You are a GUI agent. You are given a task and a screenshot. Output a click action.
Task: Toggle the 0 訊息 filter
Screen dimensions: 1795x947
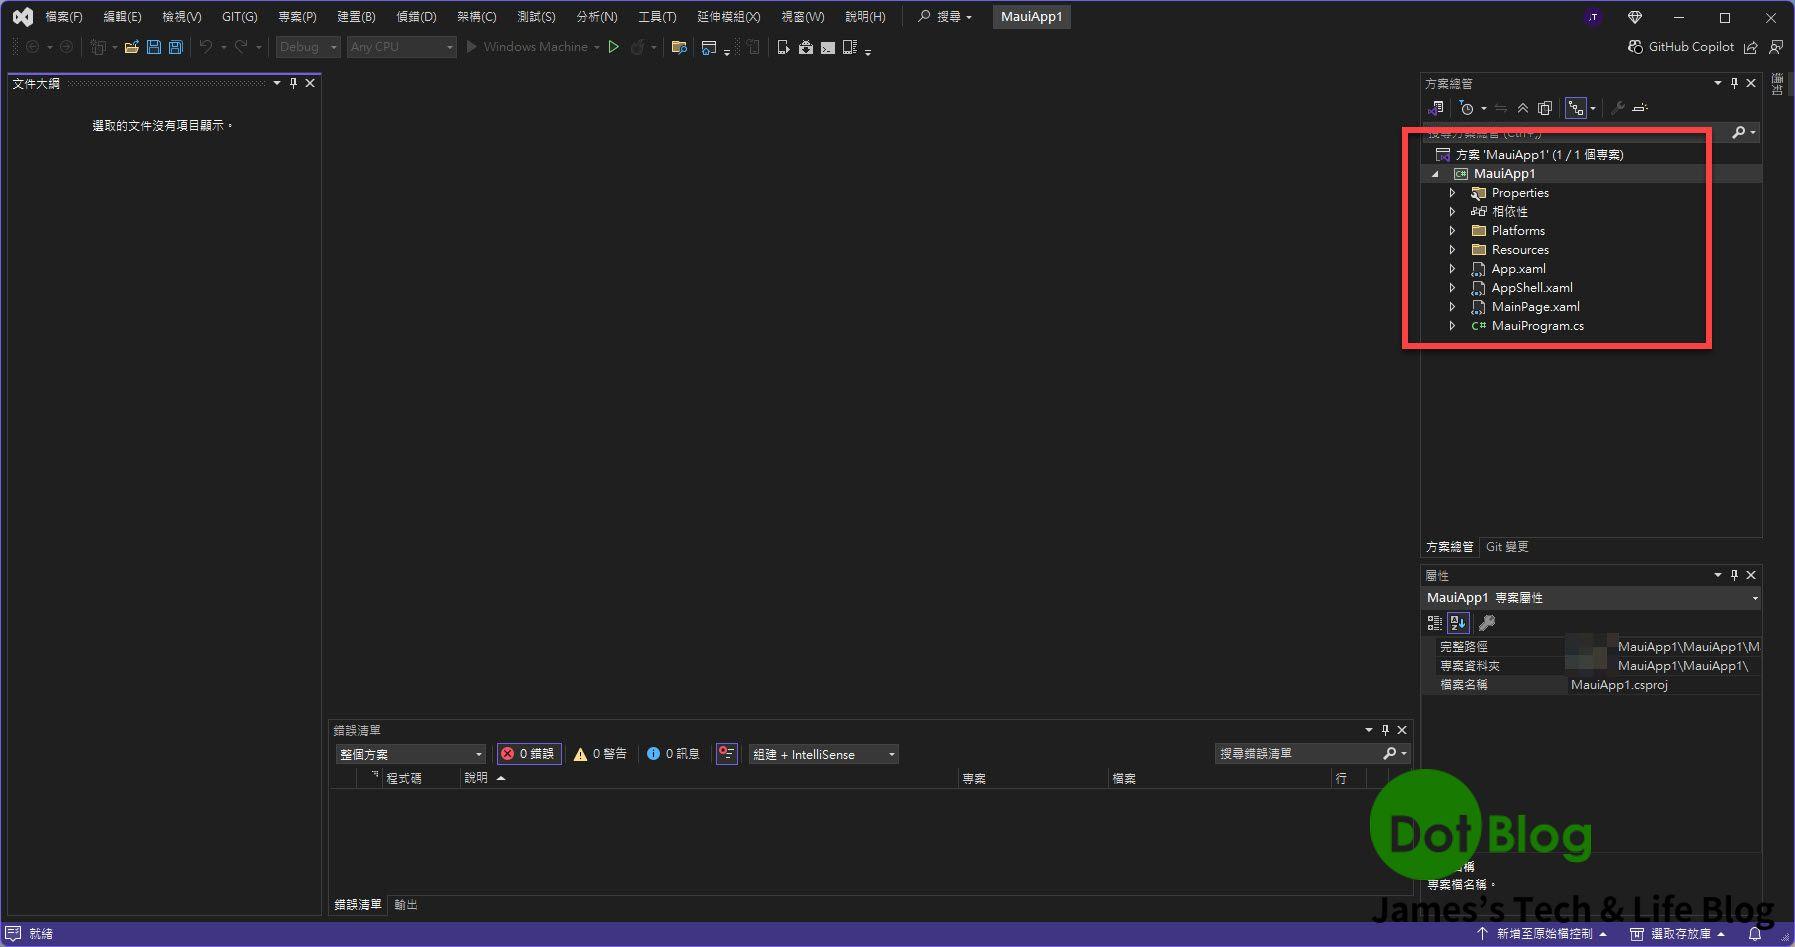click(673, 753)
